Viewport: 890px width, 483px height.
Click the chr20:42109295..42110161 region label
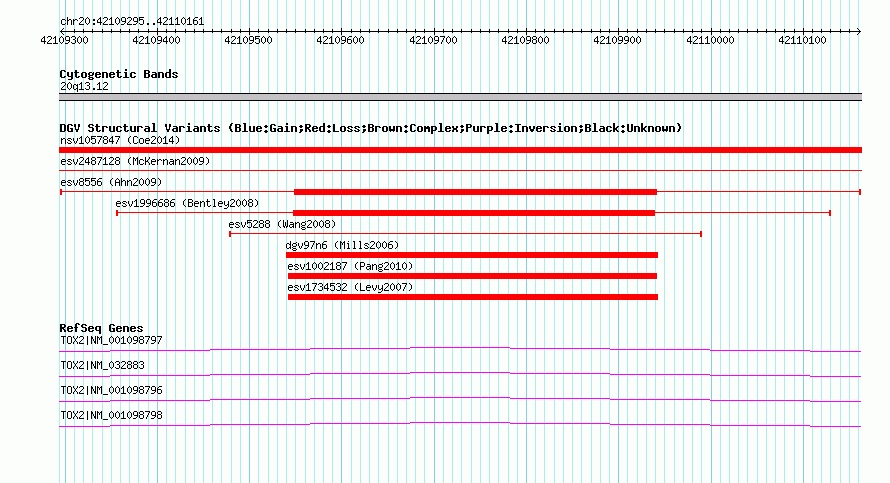tap(132, 21)
